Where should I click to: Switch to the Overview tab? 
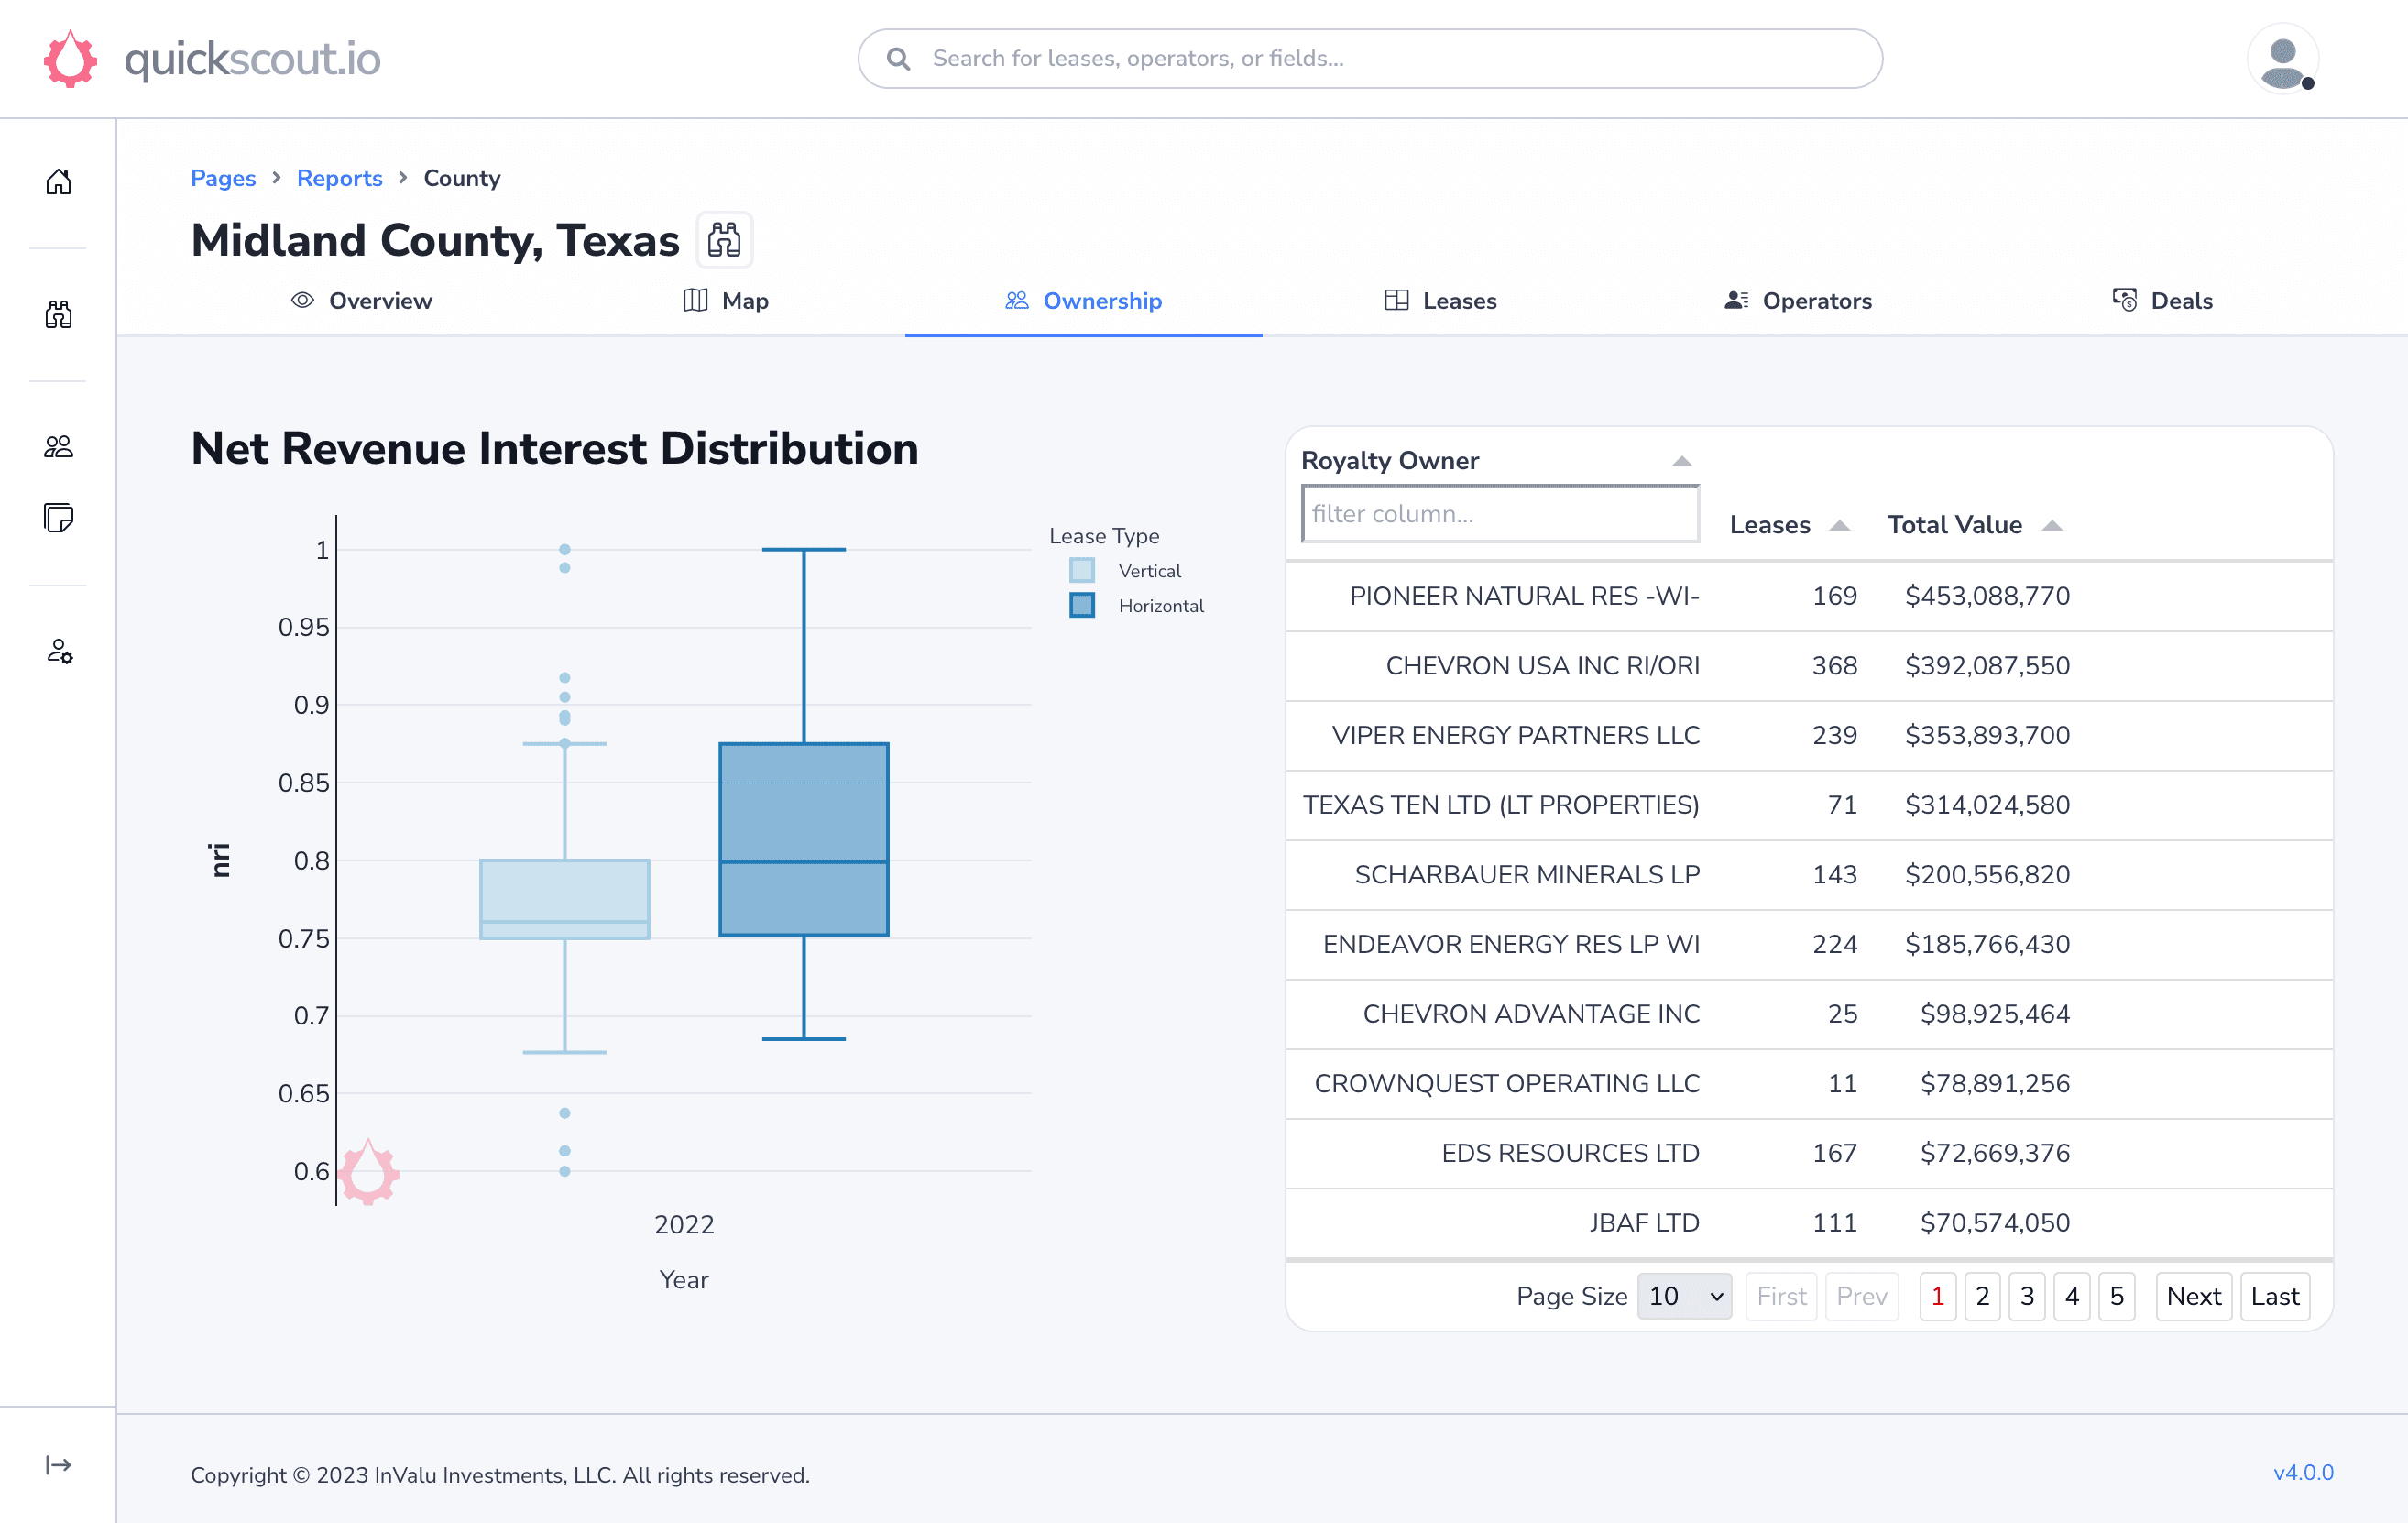click(x=361, y=301)
